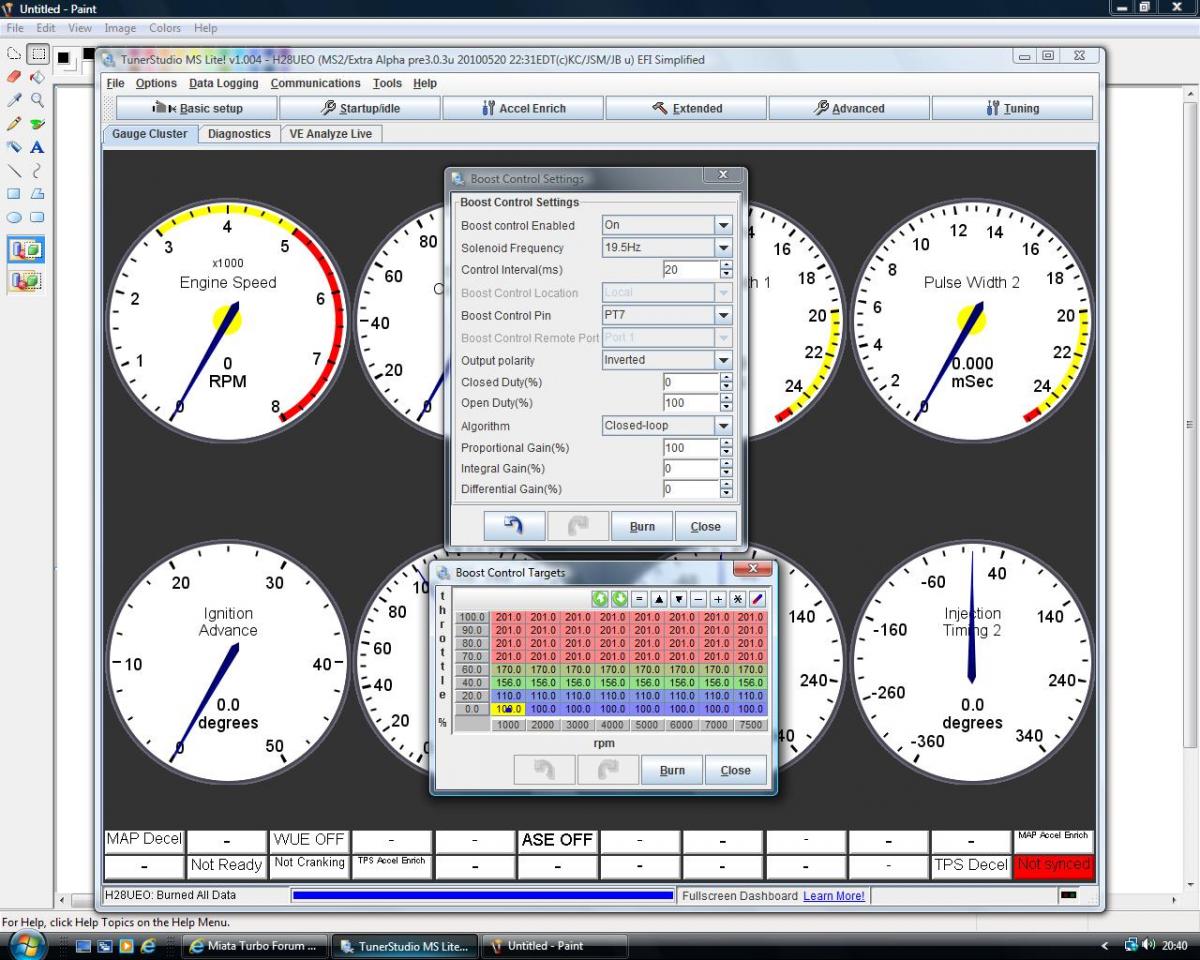Select the Eraser tool in Paint
This screenshot has width=1200, height=960.
[14, 76]
